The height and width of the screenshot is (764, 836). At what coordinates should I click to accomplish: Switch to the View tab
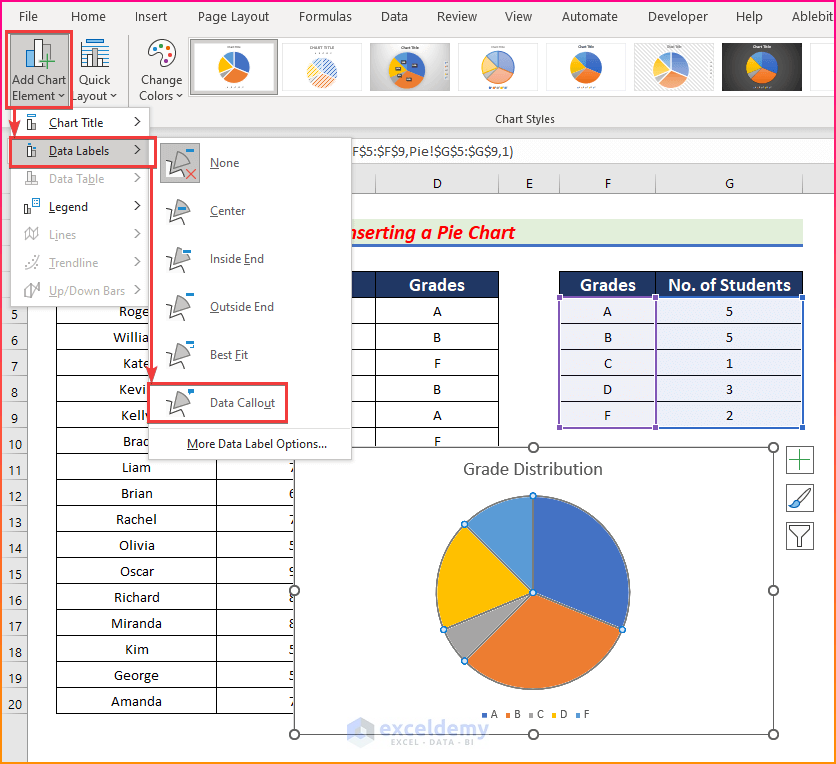[x=518, y=17]
